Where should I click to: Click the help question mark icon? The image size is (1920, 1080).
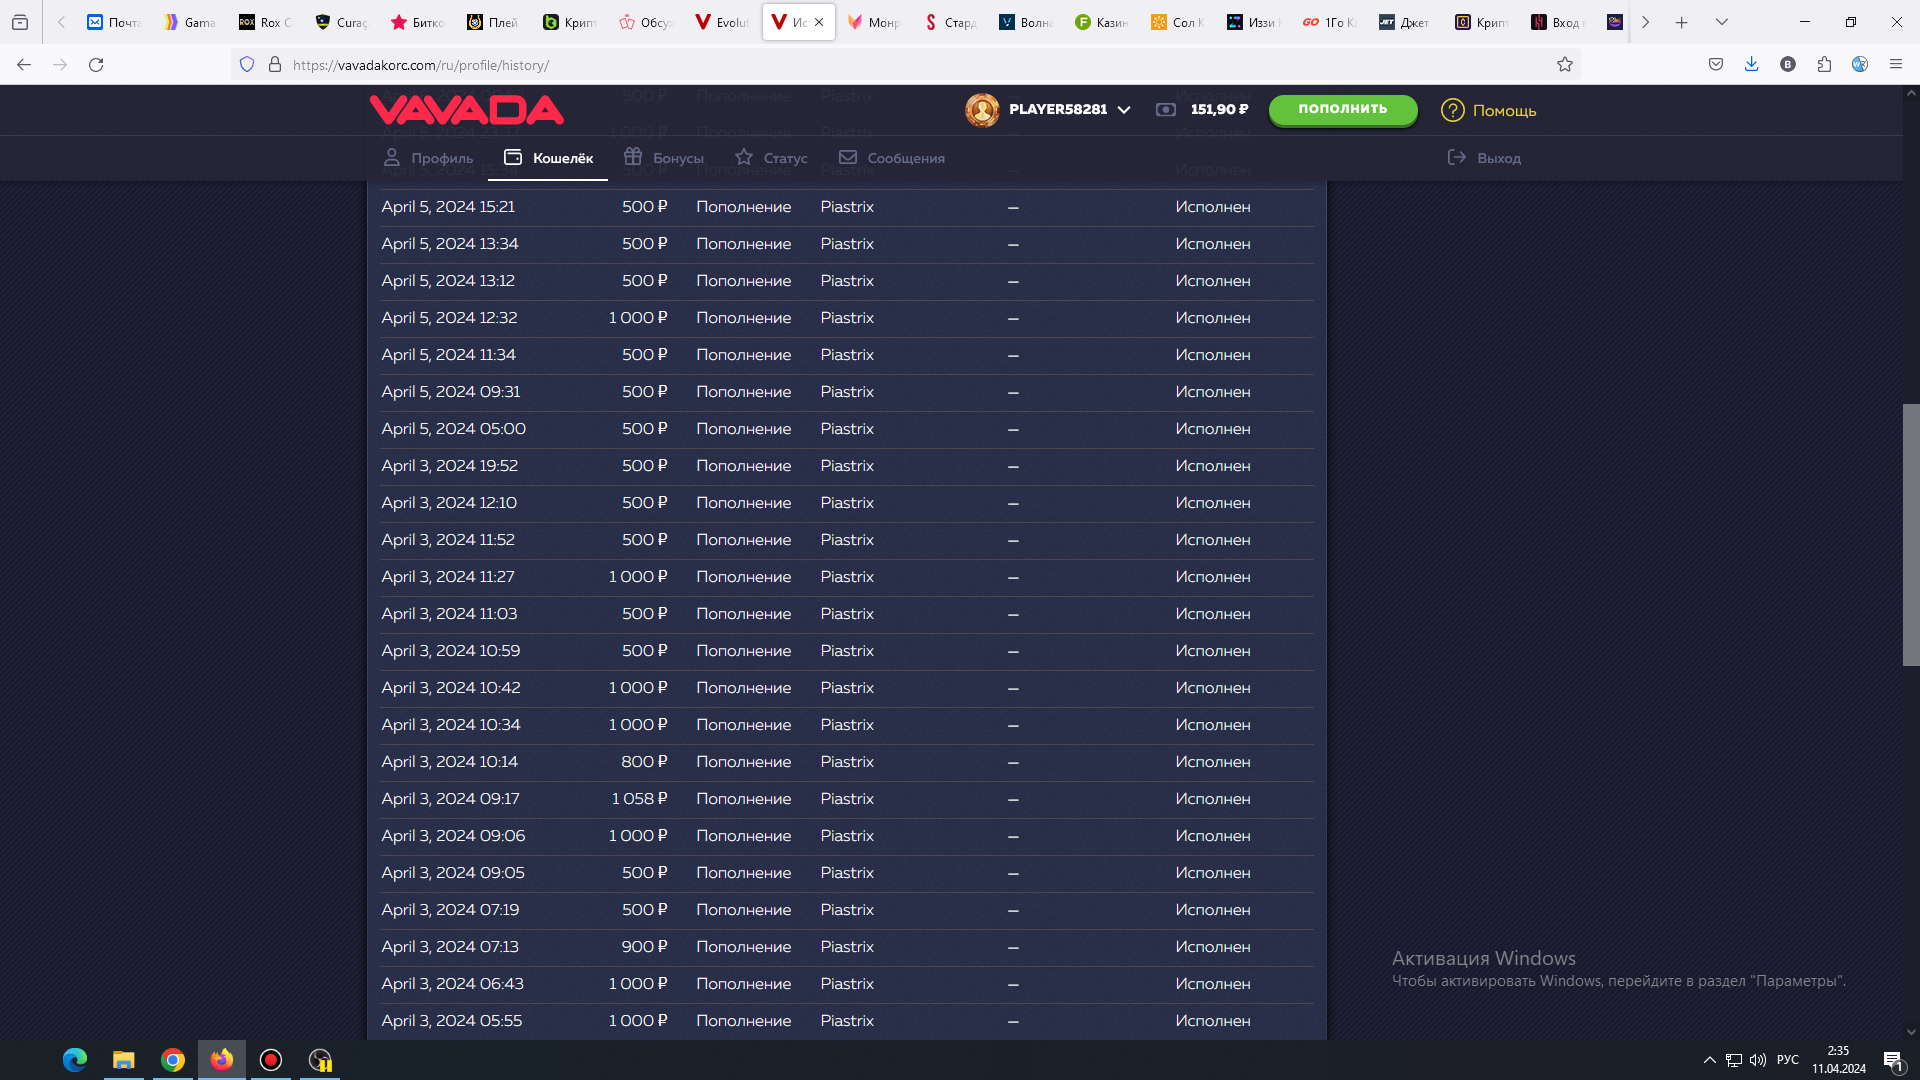click(x=1452, y=110)
